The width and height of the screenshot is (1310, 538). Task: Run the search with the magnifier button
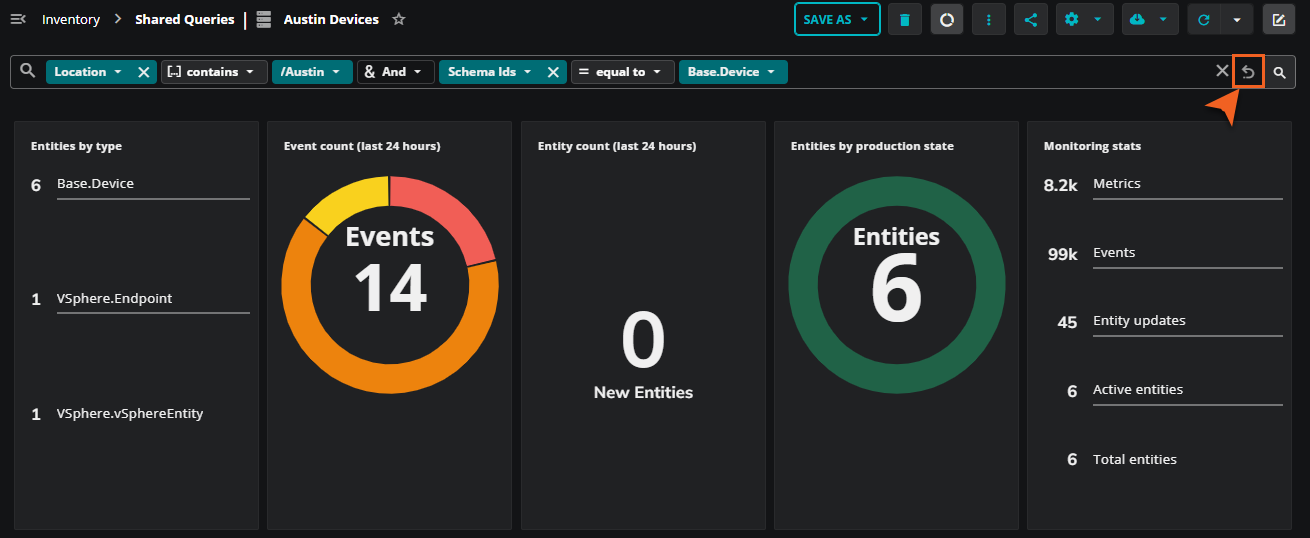[x=1279, y=72]
